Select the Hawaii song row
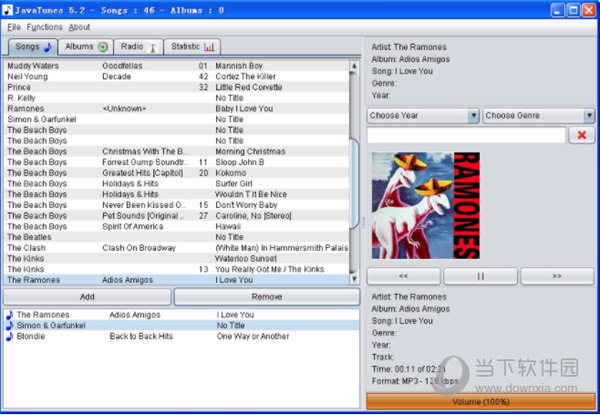 (176, 226)
